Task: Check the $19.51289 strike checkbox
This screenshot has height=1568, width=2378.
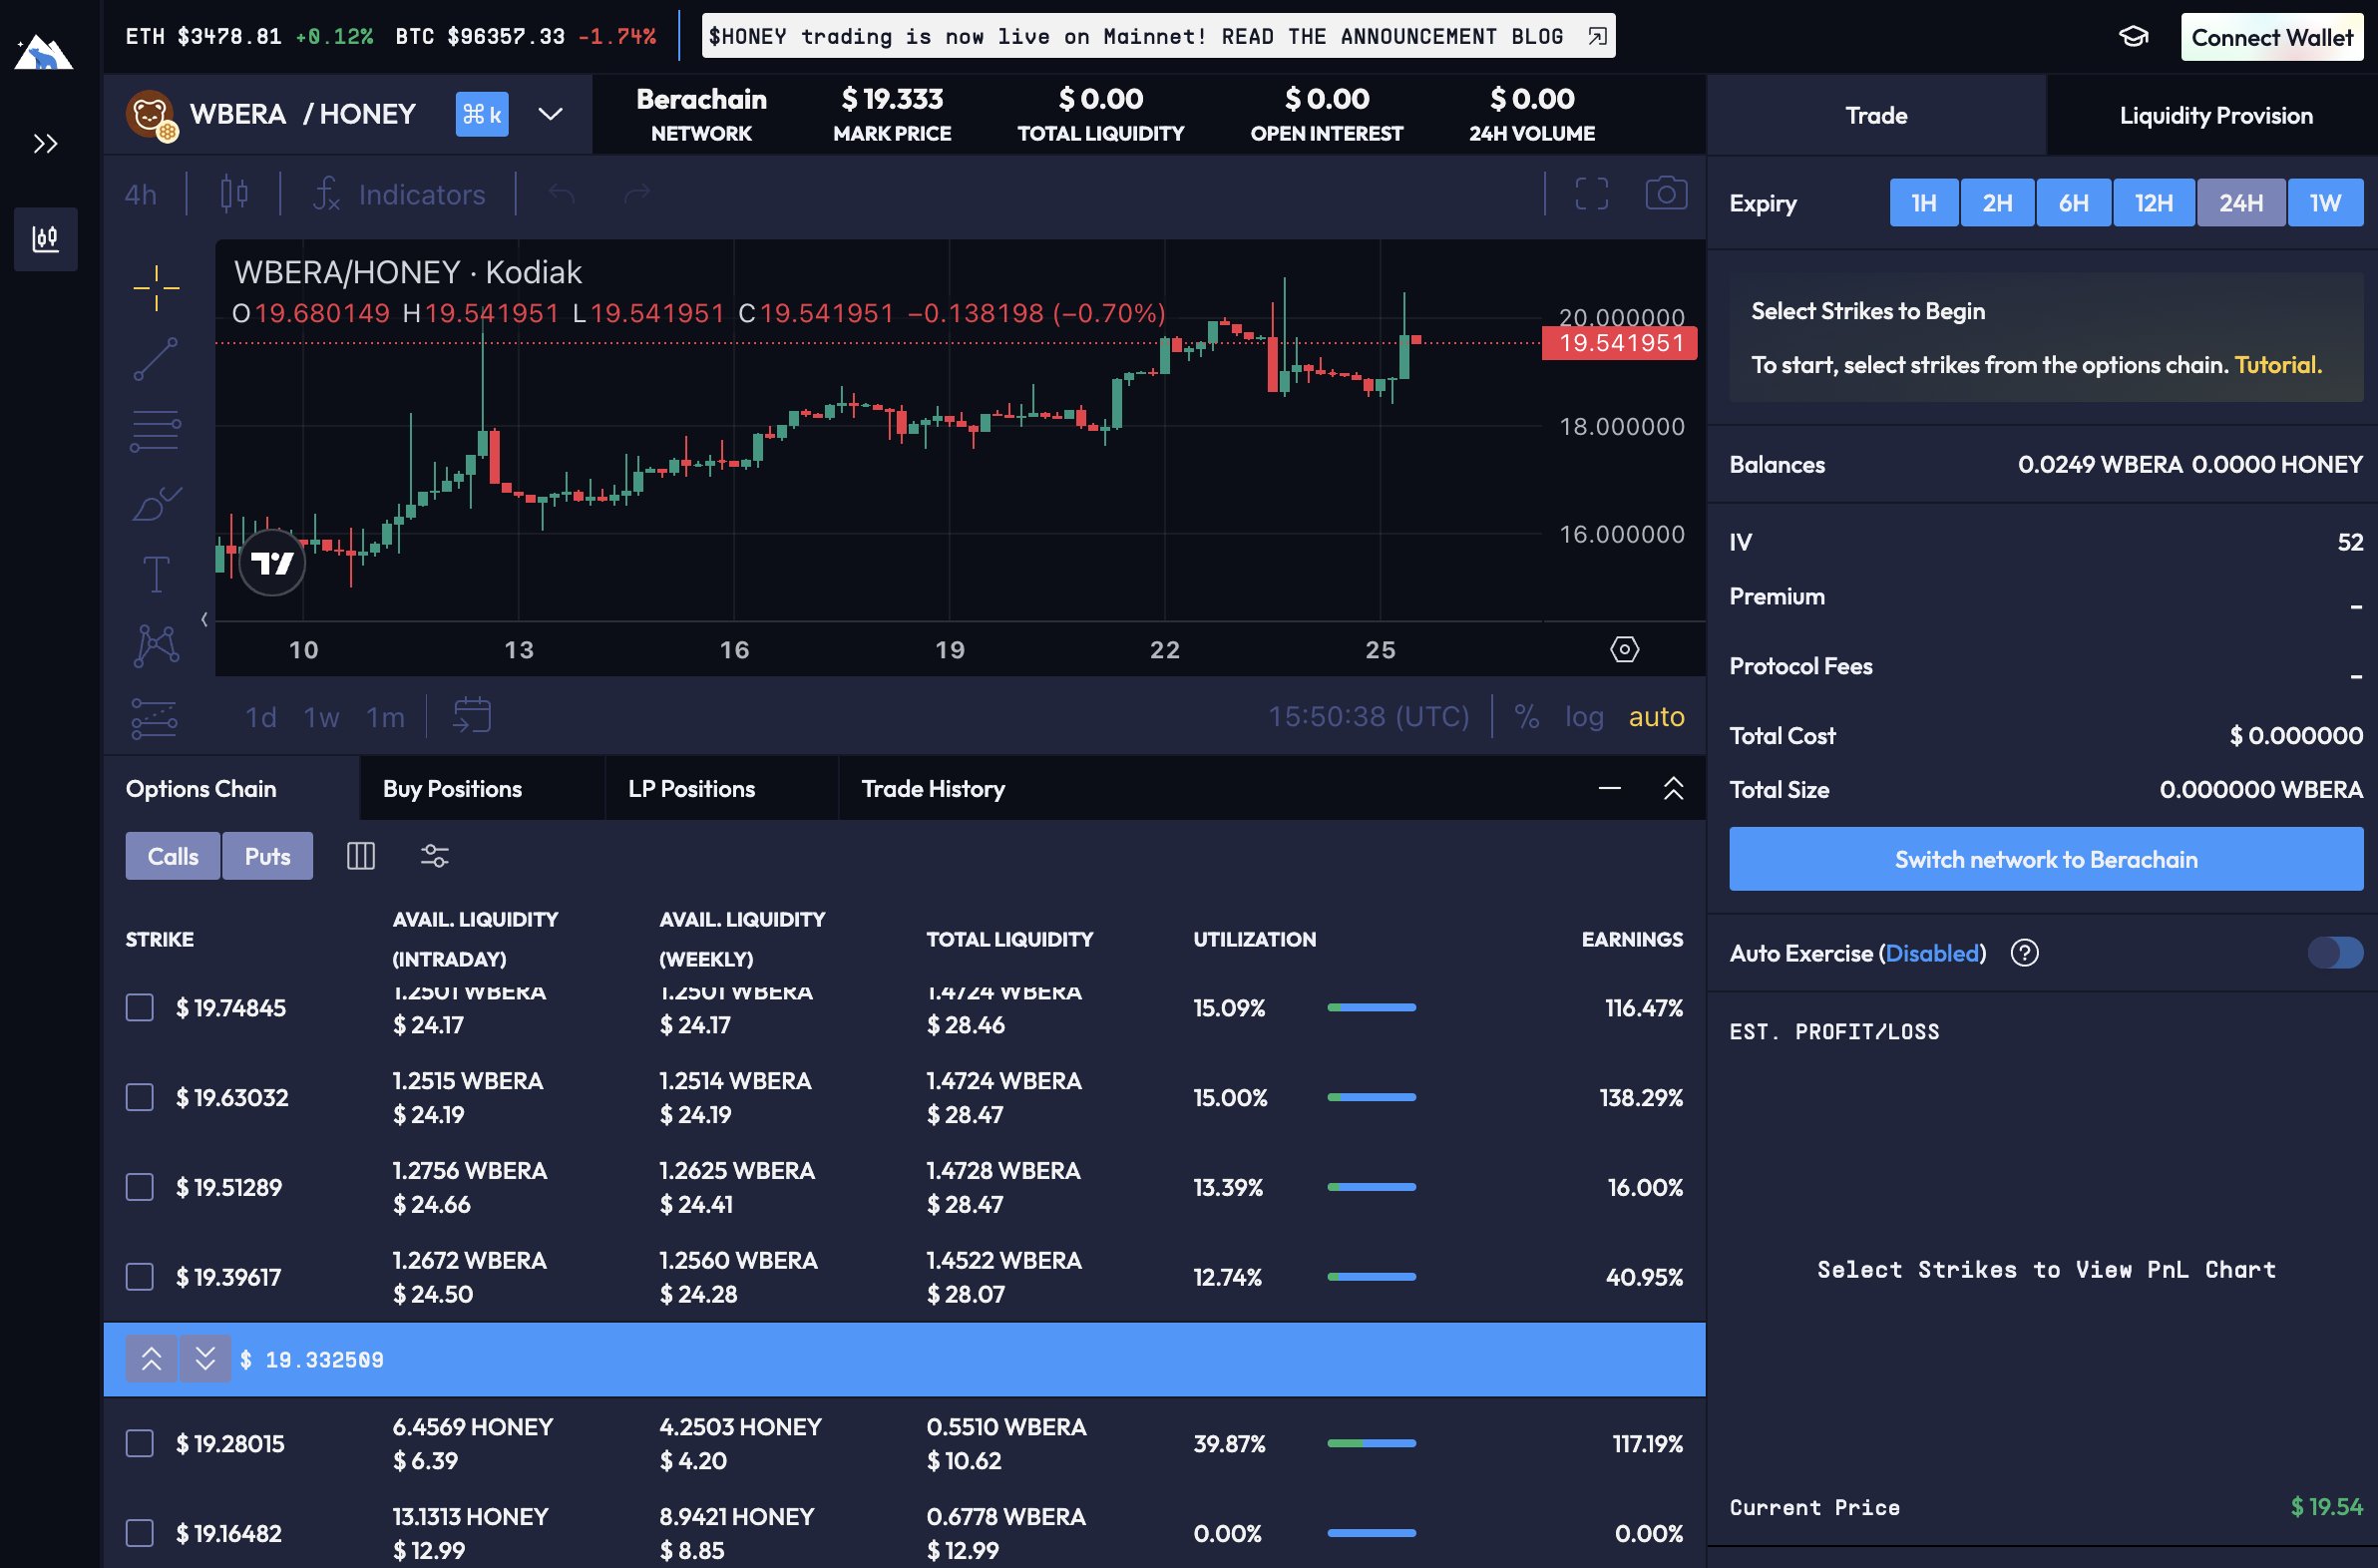Action: pyautogui.click(x=139, y=1187)
